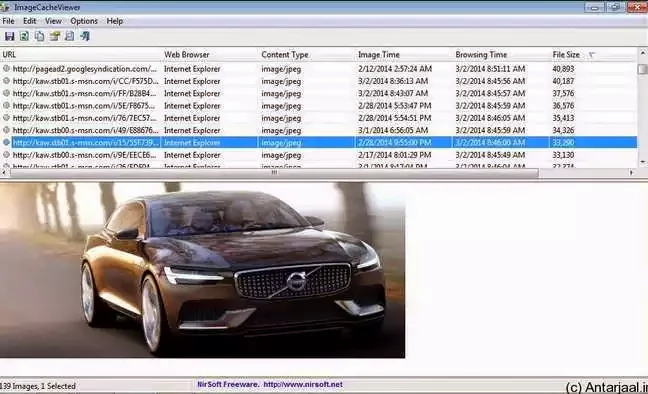Sort by the Image Time column header

point(404,55)
